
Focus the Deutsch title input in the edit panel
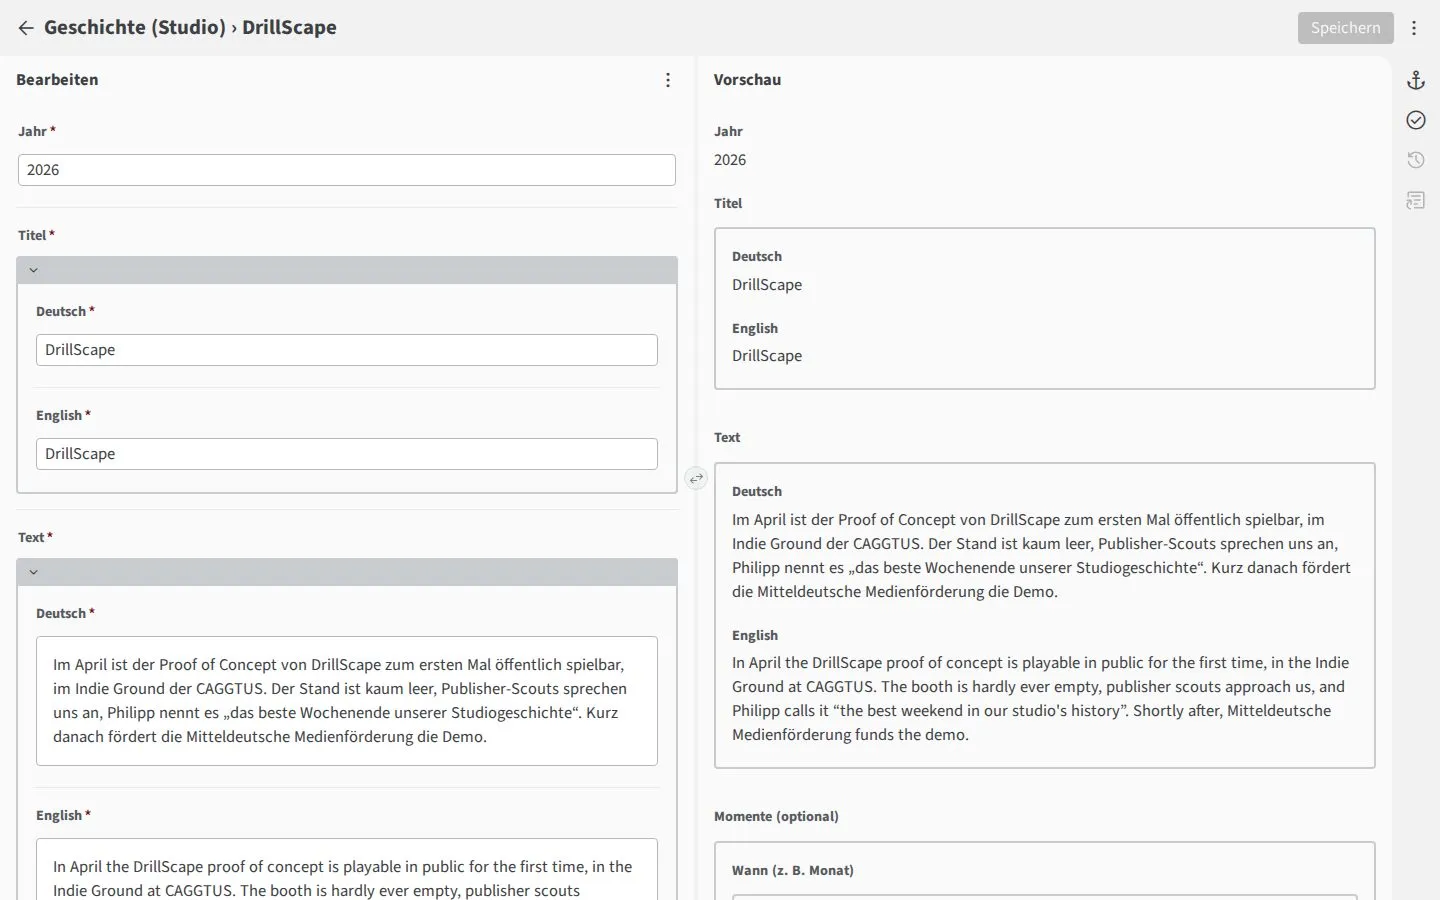click(347, 350)
